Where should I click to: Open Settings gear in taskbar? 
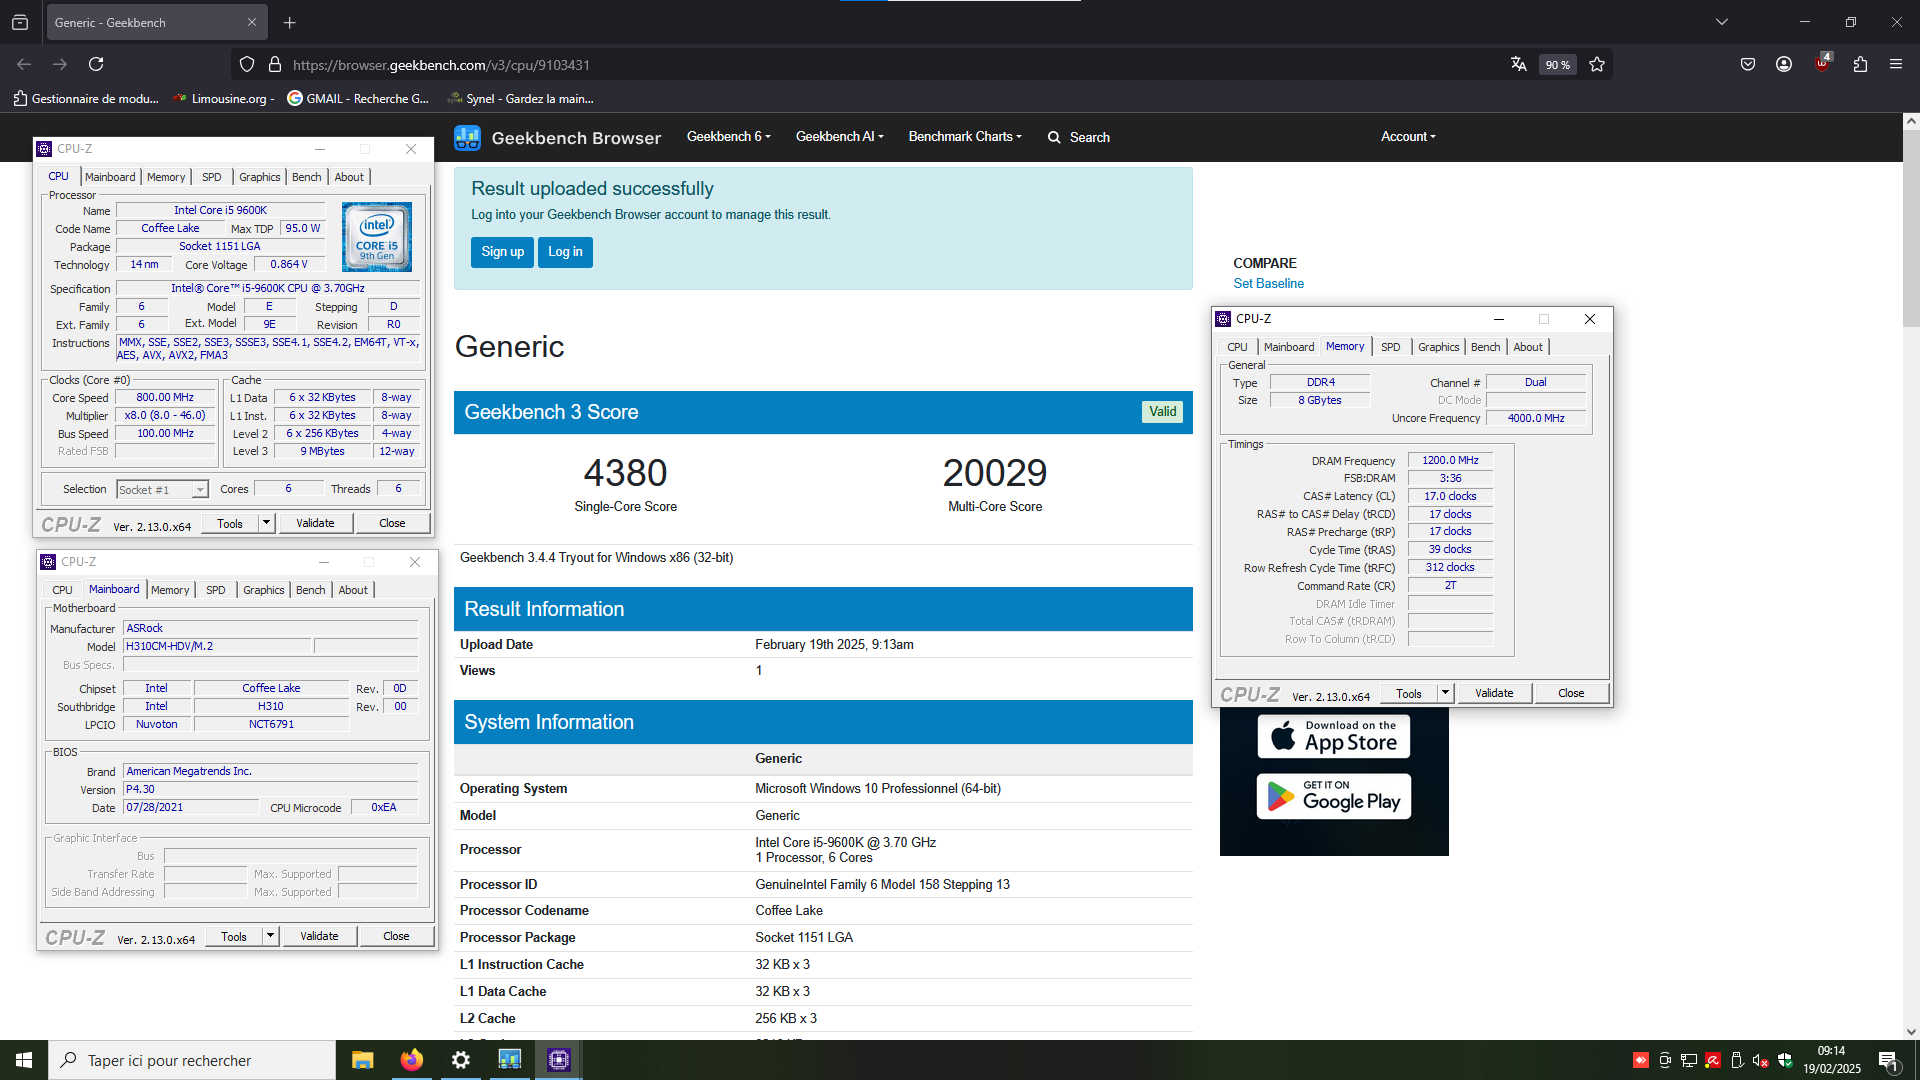tap(460, 1060)
